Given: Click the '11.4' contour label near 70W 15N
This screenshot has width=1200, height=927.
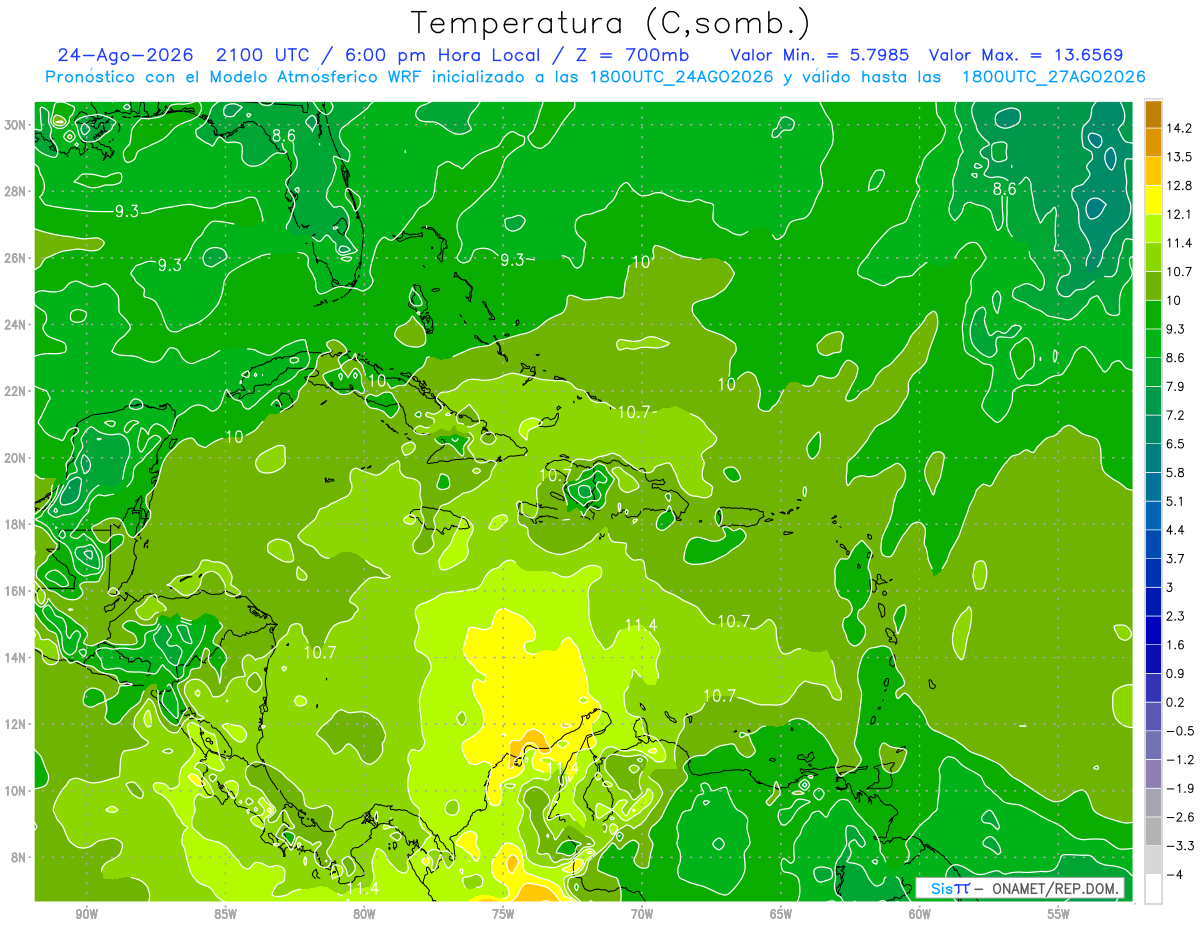Looking at the screenshot, I should tap(641, 625).
